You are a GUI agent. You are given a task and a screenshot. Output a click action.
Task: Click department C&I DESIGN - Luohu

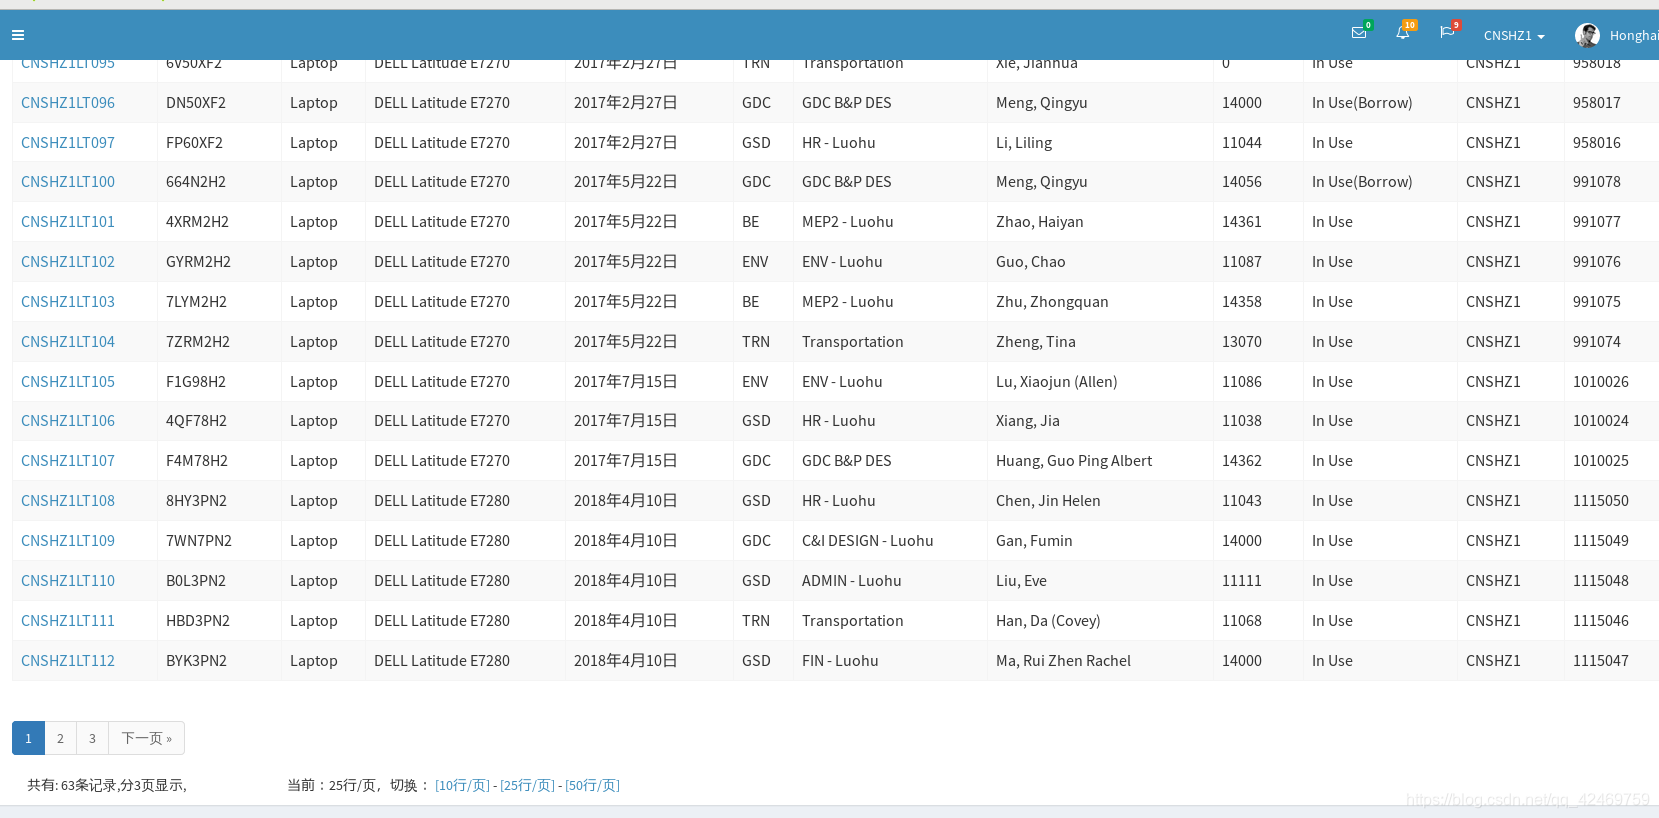click(868, 541)
